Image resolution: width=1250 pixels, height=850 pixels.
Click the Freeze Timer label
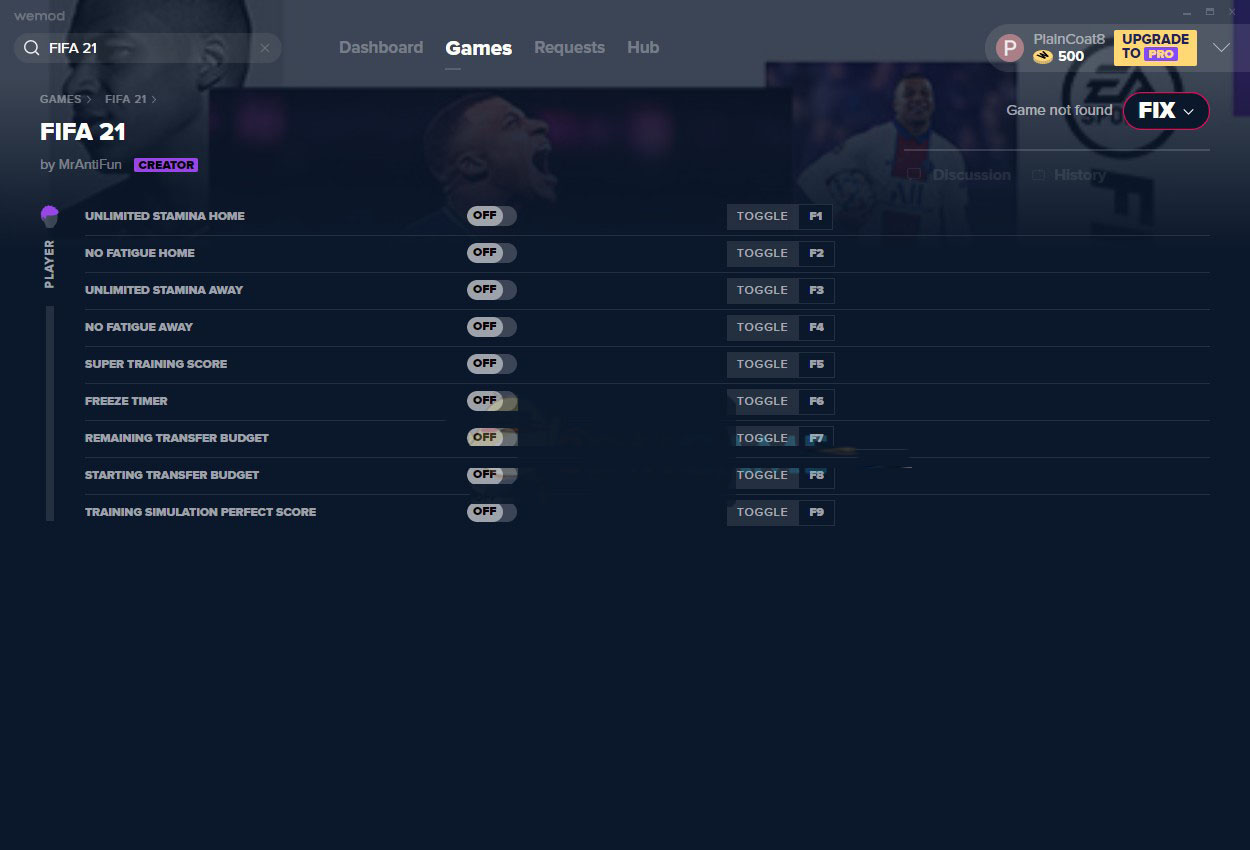point(126,401)
